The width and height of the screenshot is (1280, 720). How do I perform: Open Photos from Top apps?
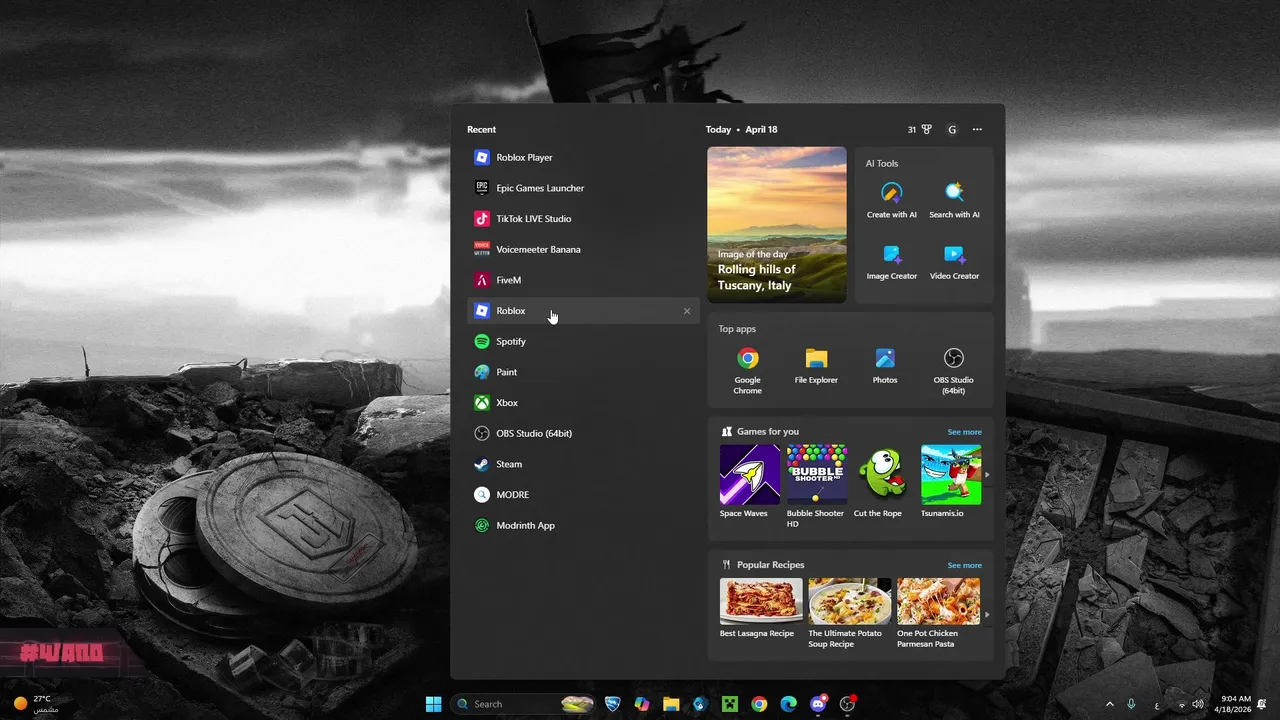[x=885, y=366]
